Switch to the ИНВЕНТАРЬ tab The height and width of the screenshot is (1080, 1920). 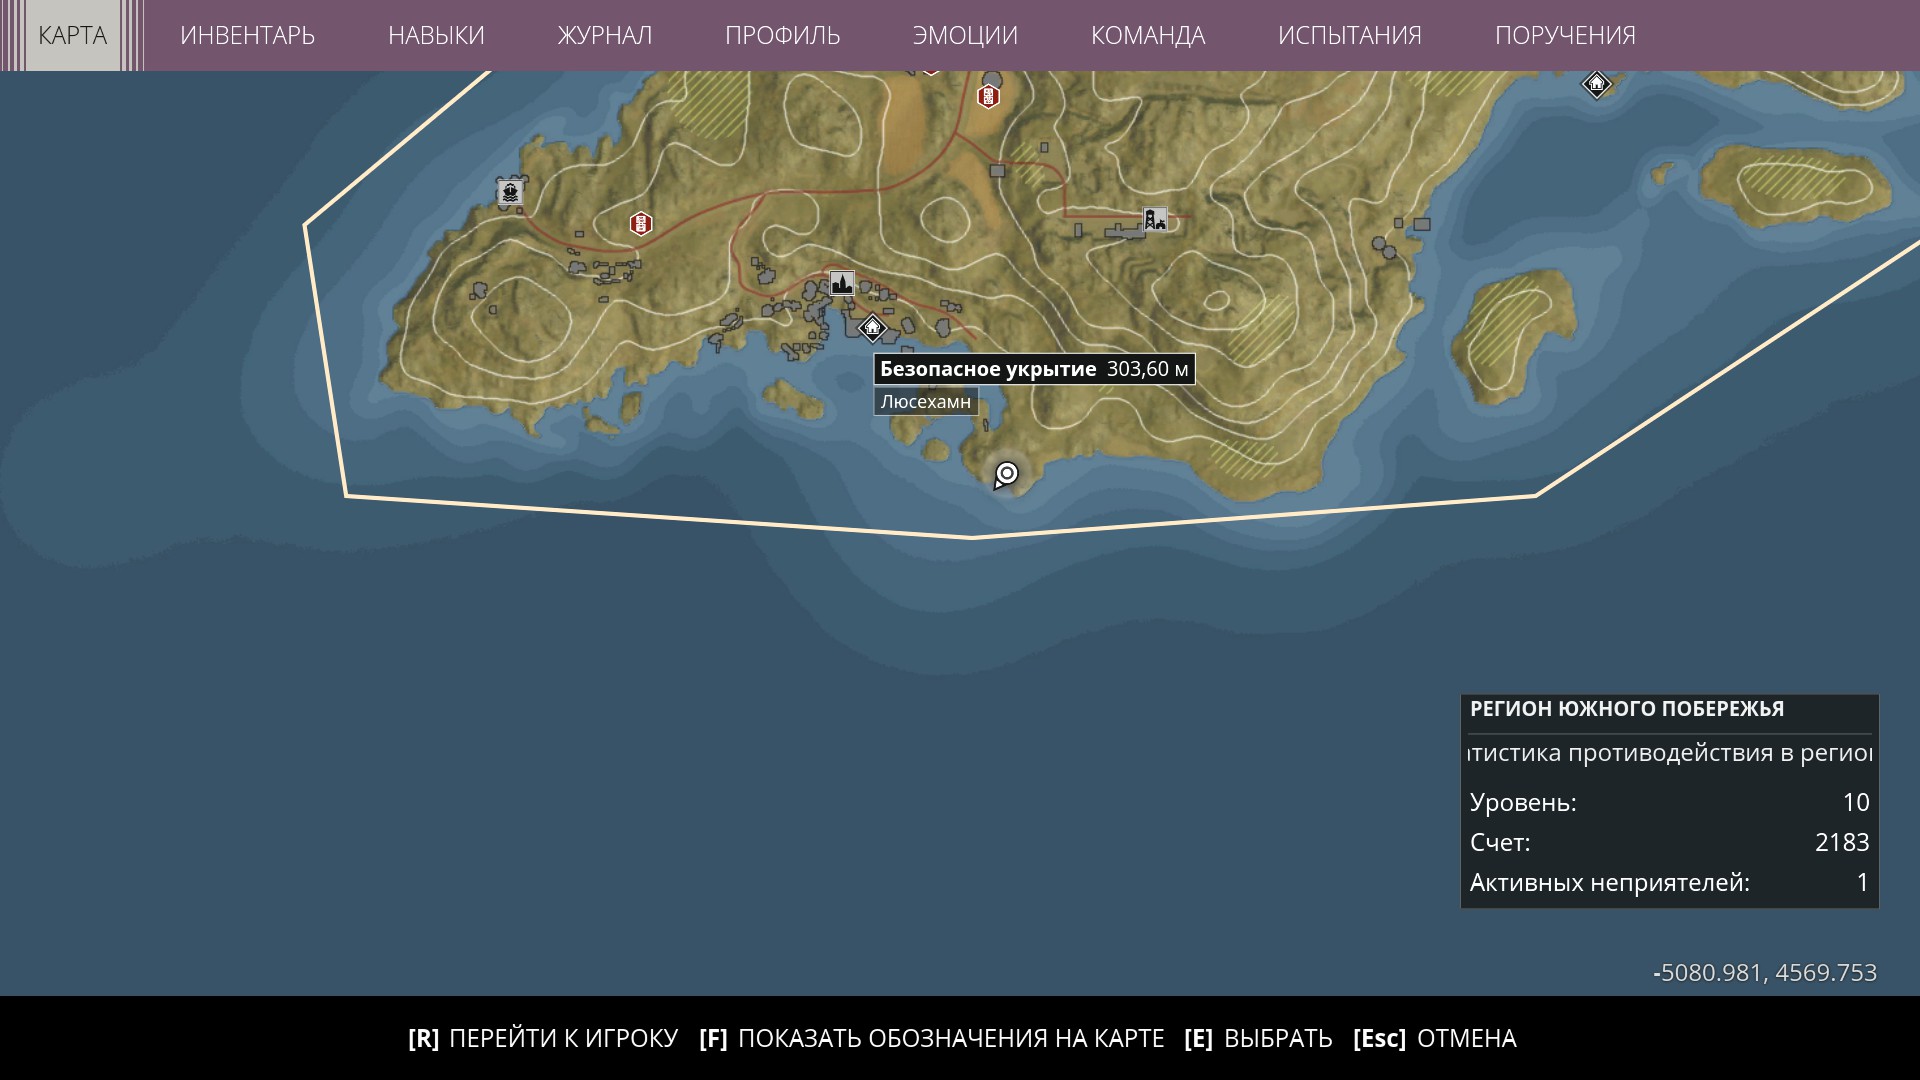[x=247, y=35]
